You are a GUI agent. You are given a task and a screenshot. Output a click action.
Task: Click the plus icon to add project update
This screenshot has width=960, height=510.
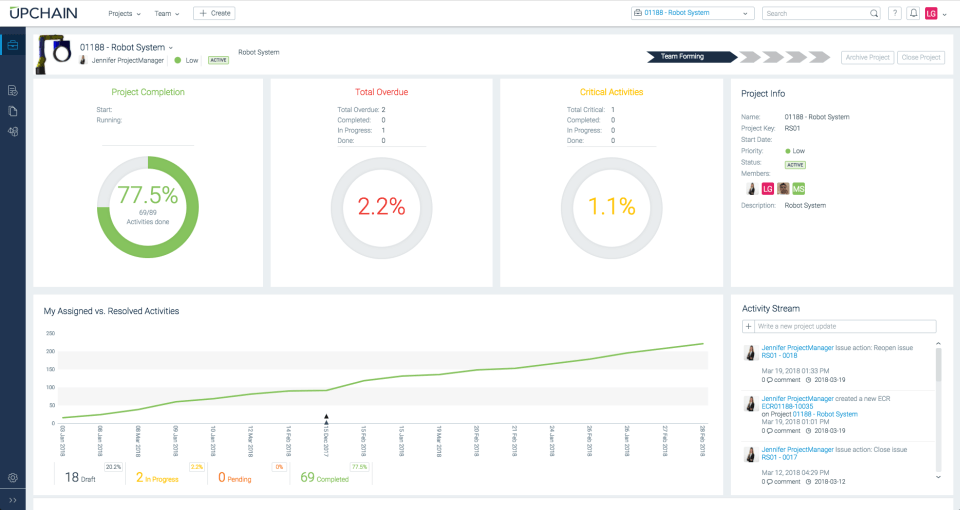pyautogui.click(x=748, y=326)
